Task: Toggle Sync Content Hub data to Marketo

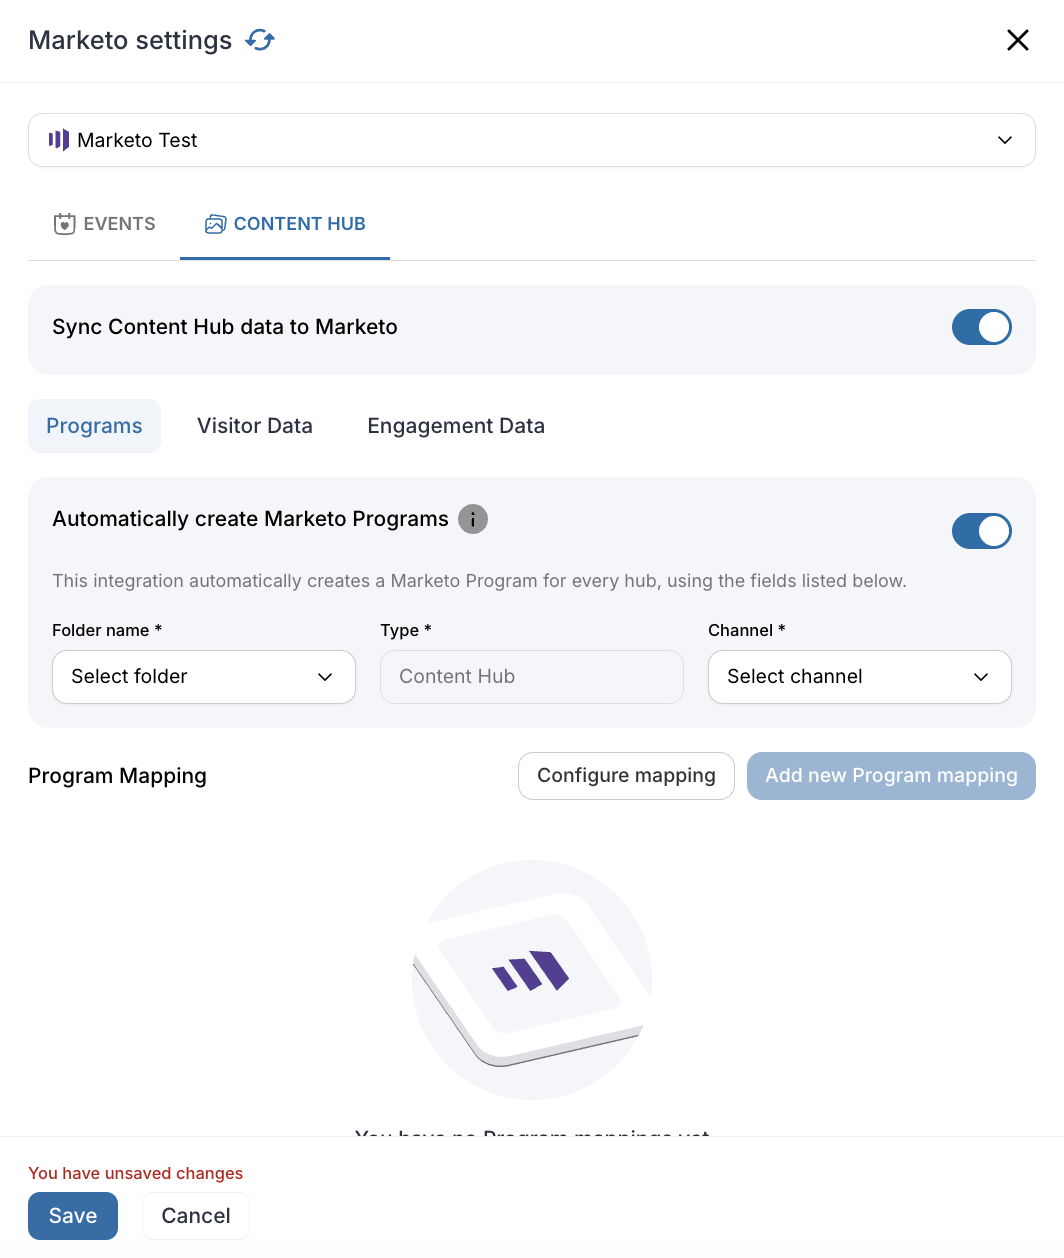Action: 981,327
